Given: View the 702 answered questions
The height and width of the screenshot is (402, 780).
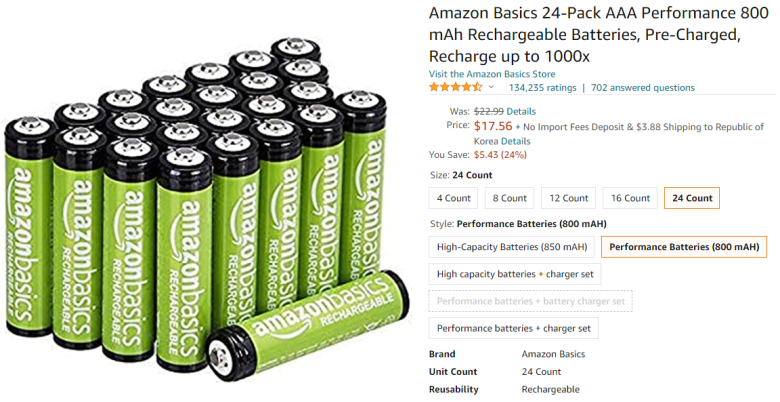Looking at the screenshot, I should pos(643,88).
